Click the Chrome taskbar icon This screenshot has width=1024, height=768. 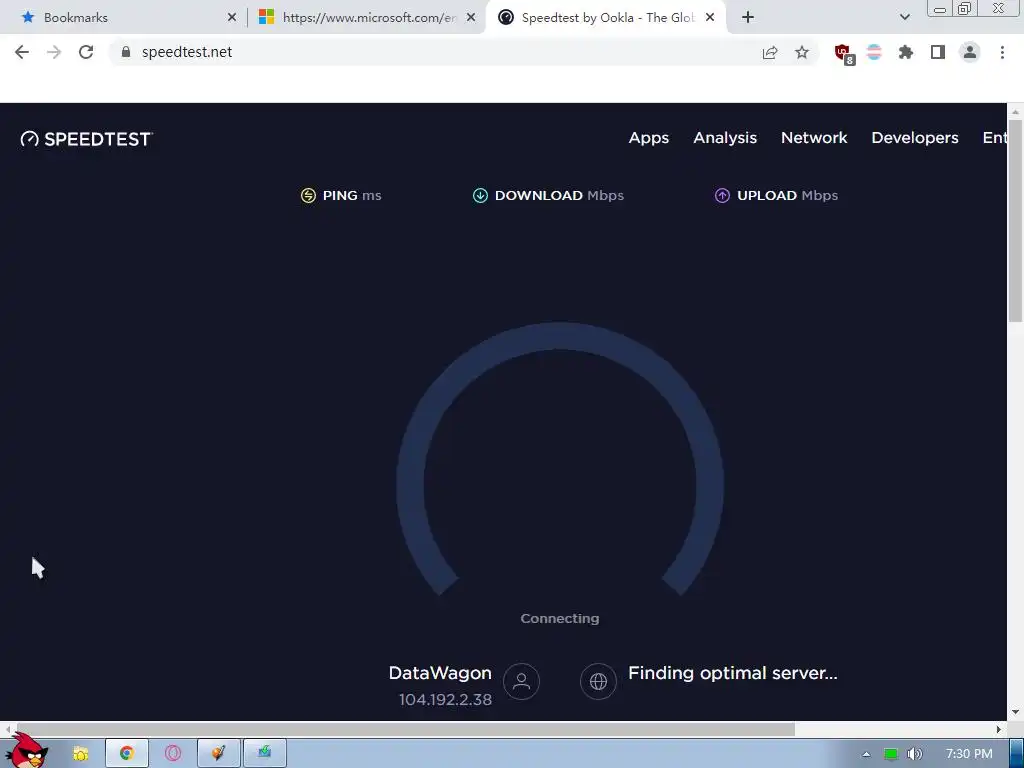[127, 754]
